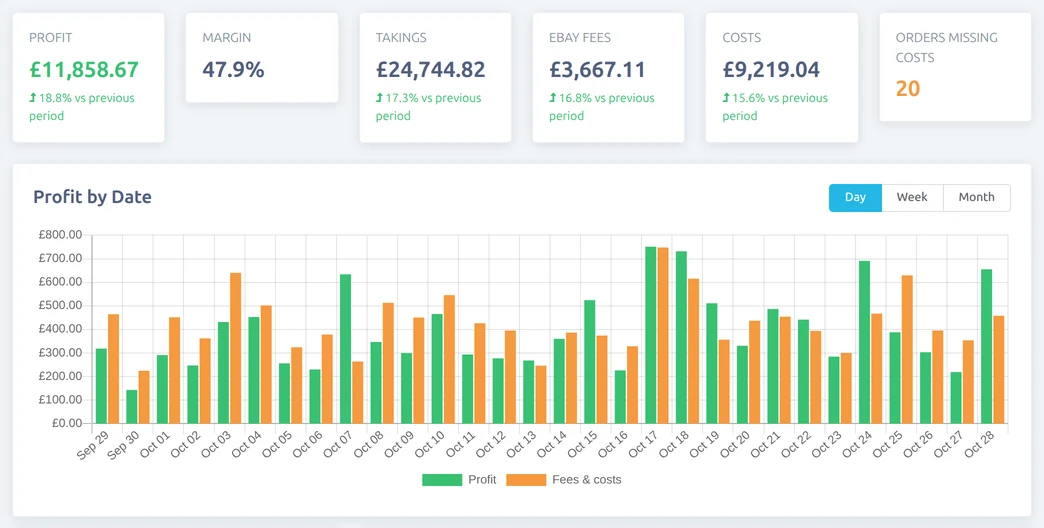Viewport: 1044px width, 528px height.
Task: Click the £0.00 axis label
Action: [x=67, y=423]
